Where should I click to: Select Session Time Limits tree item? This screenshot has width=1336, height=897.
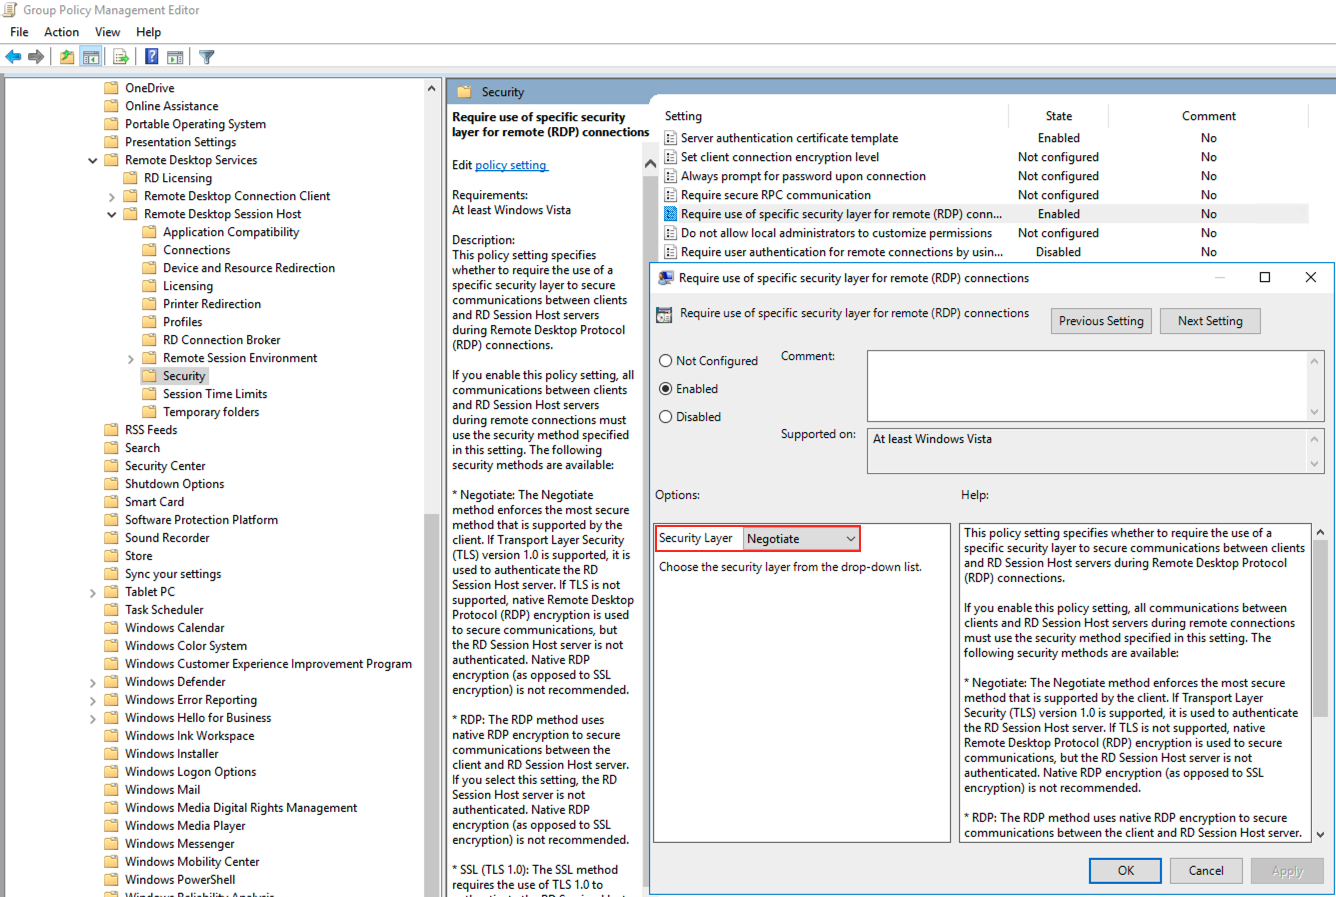coord(215,394)
